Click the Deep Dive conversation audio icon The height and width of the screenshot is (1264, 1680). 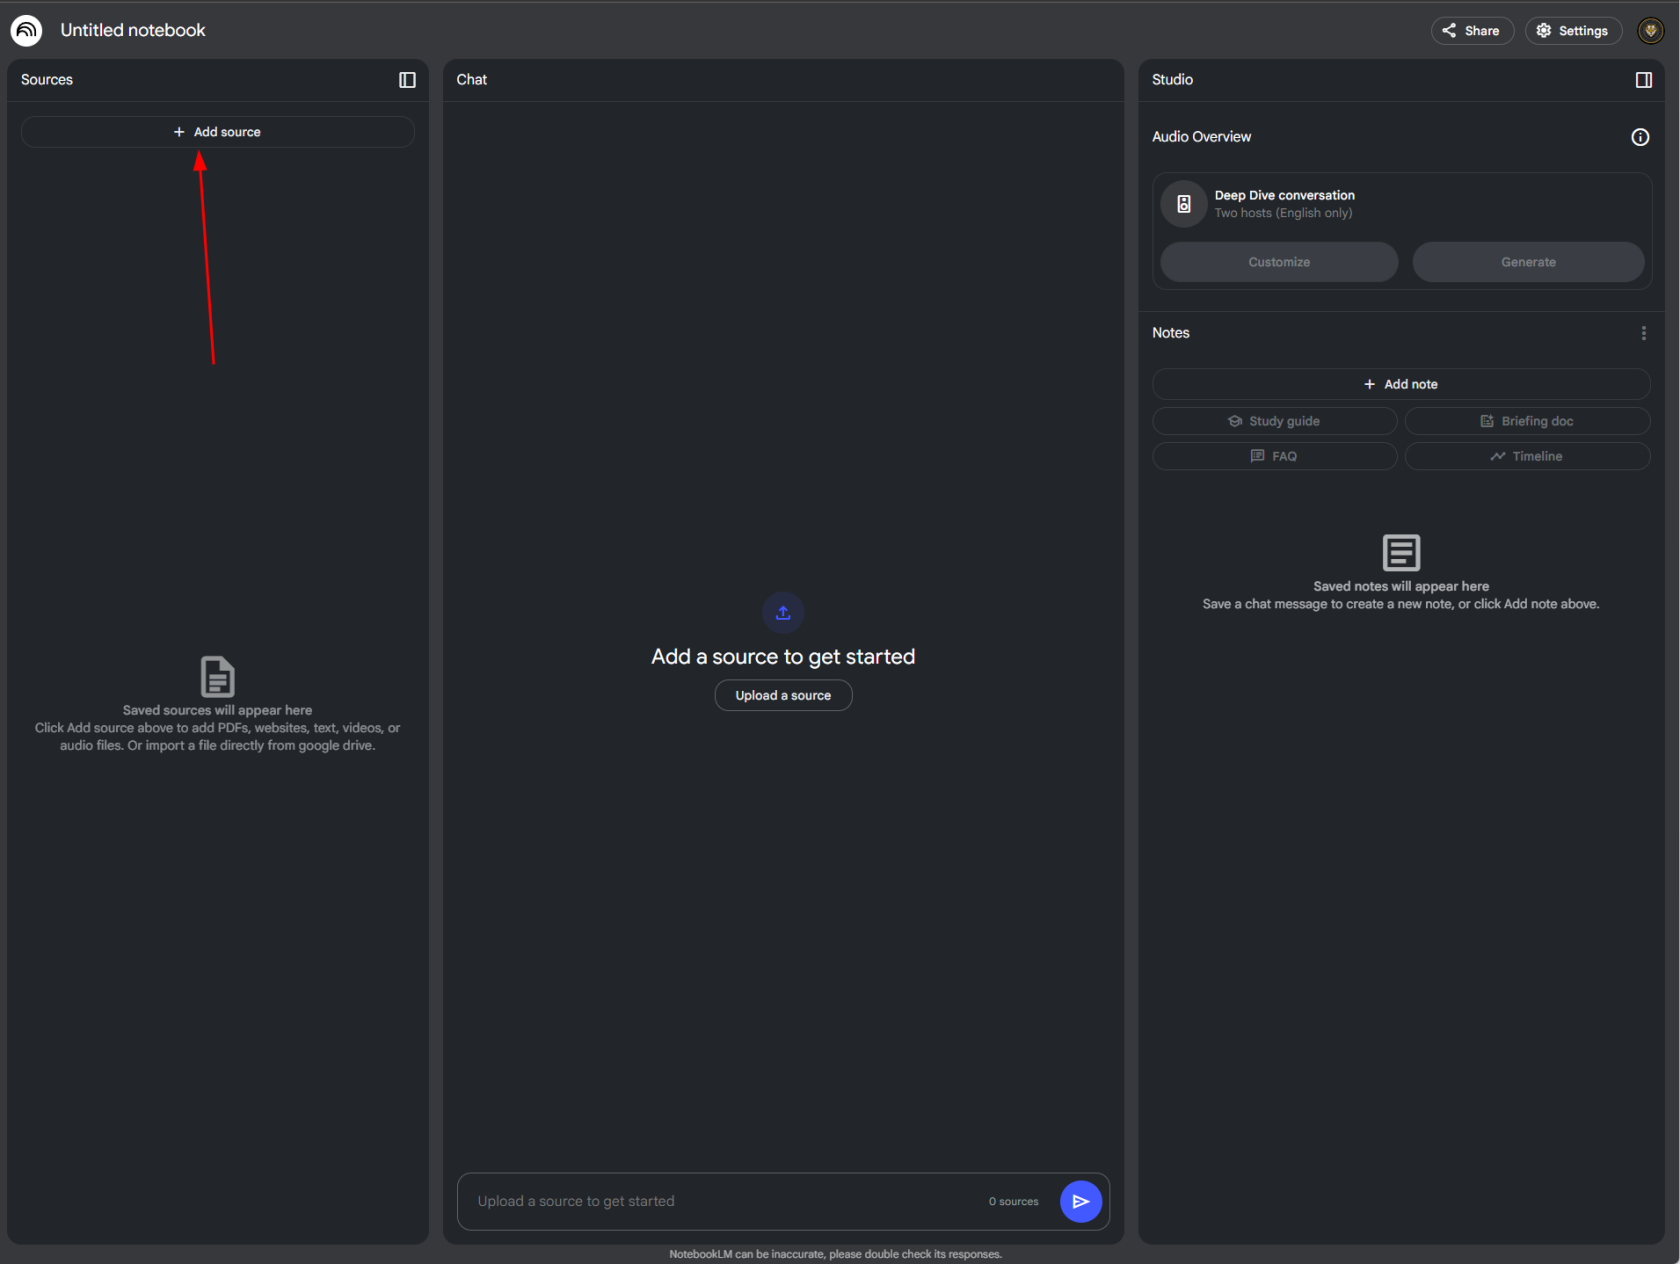[x=1184, y=204]
